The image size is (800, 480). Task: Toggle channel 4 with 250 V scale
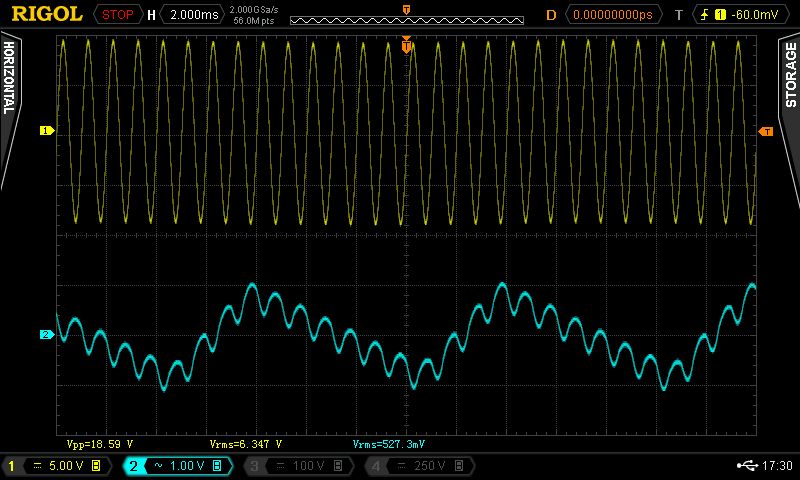pyautogui.click(x=415, y=466)
